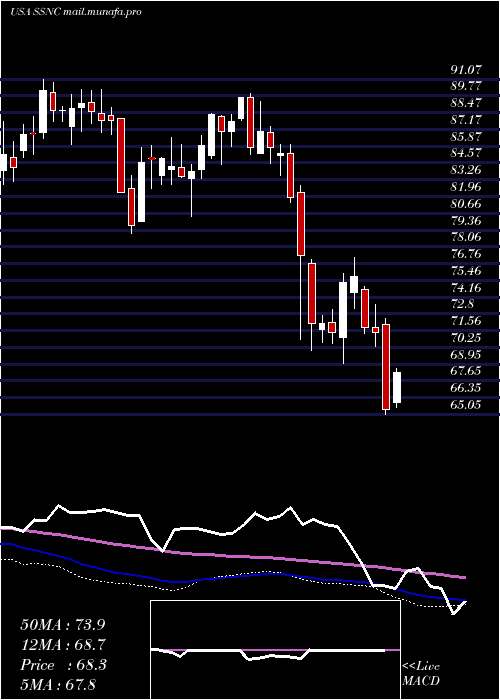Click the 81.96 price axis label

[x=466, y=187]
